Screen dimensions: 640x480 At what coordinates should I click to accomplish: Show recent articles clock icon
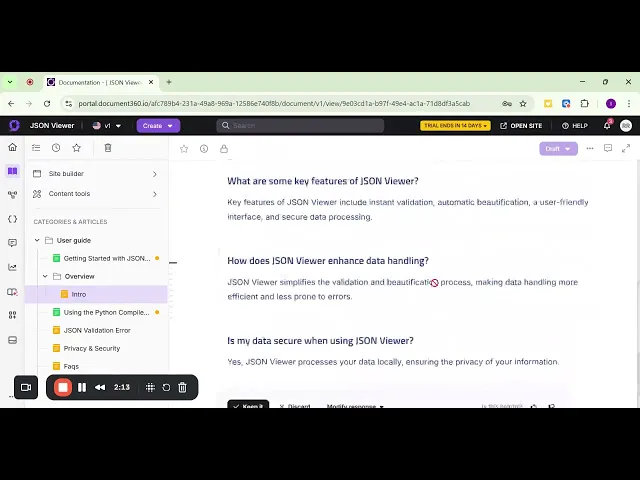pos(56,148)
